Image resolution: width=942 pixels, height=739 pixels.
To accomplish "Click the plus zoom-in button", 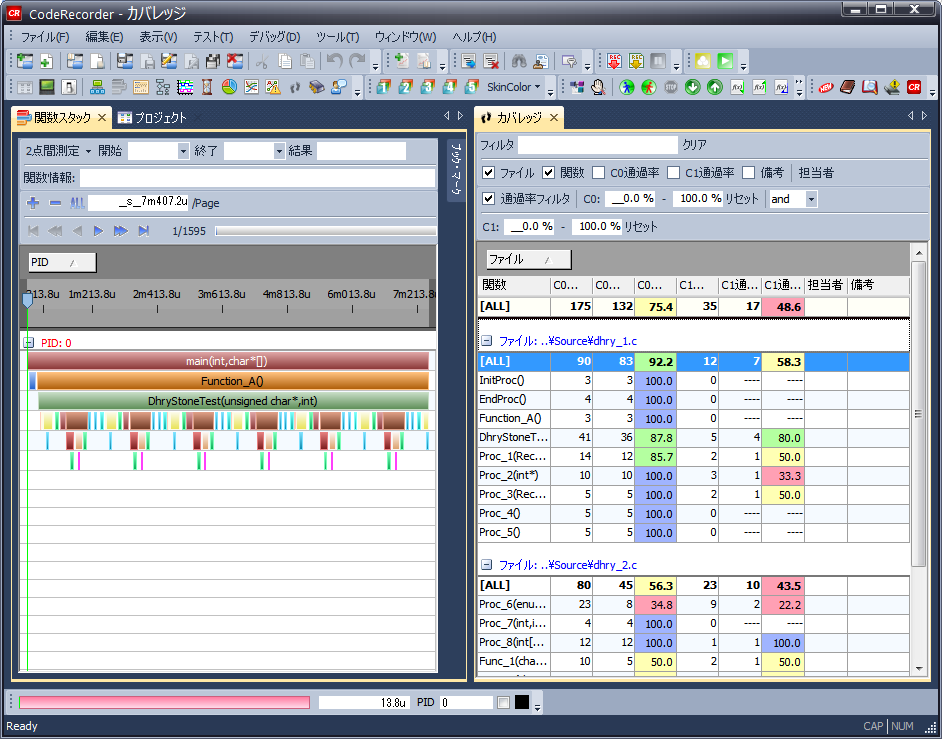I will [33, 203].
